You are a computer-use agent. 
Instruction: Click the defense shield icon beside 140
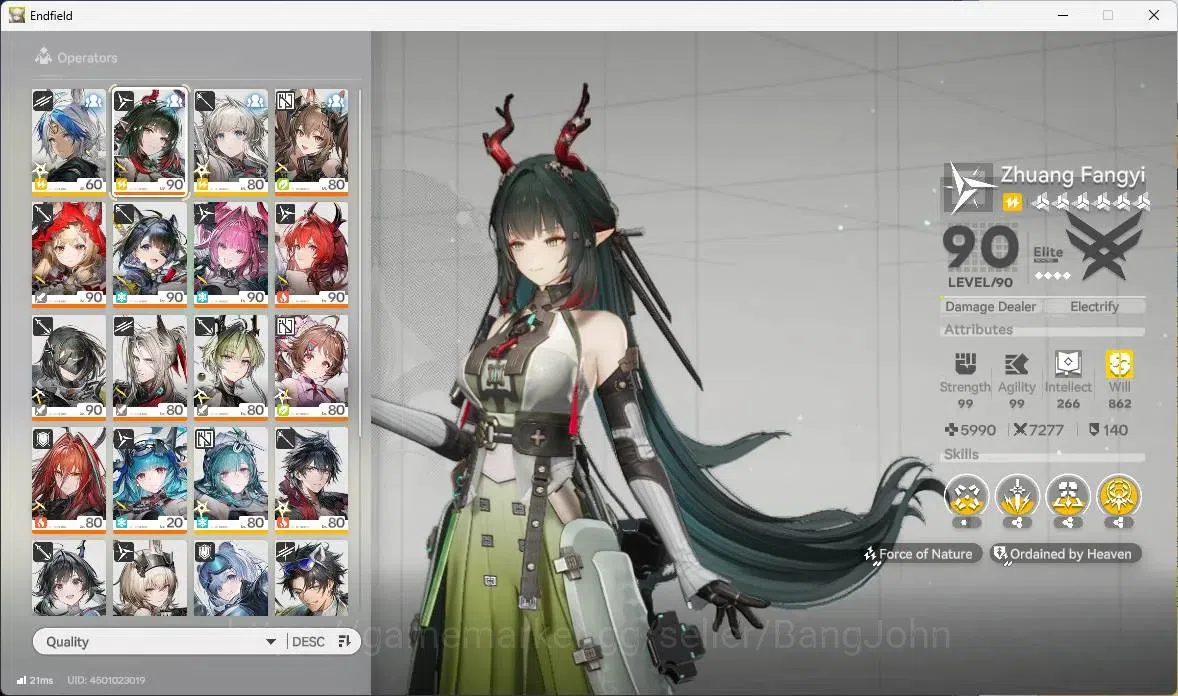(x=1094, y=429)
